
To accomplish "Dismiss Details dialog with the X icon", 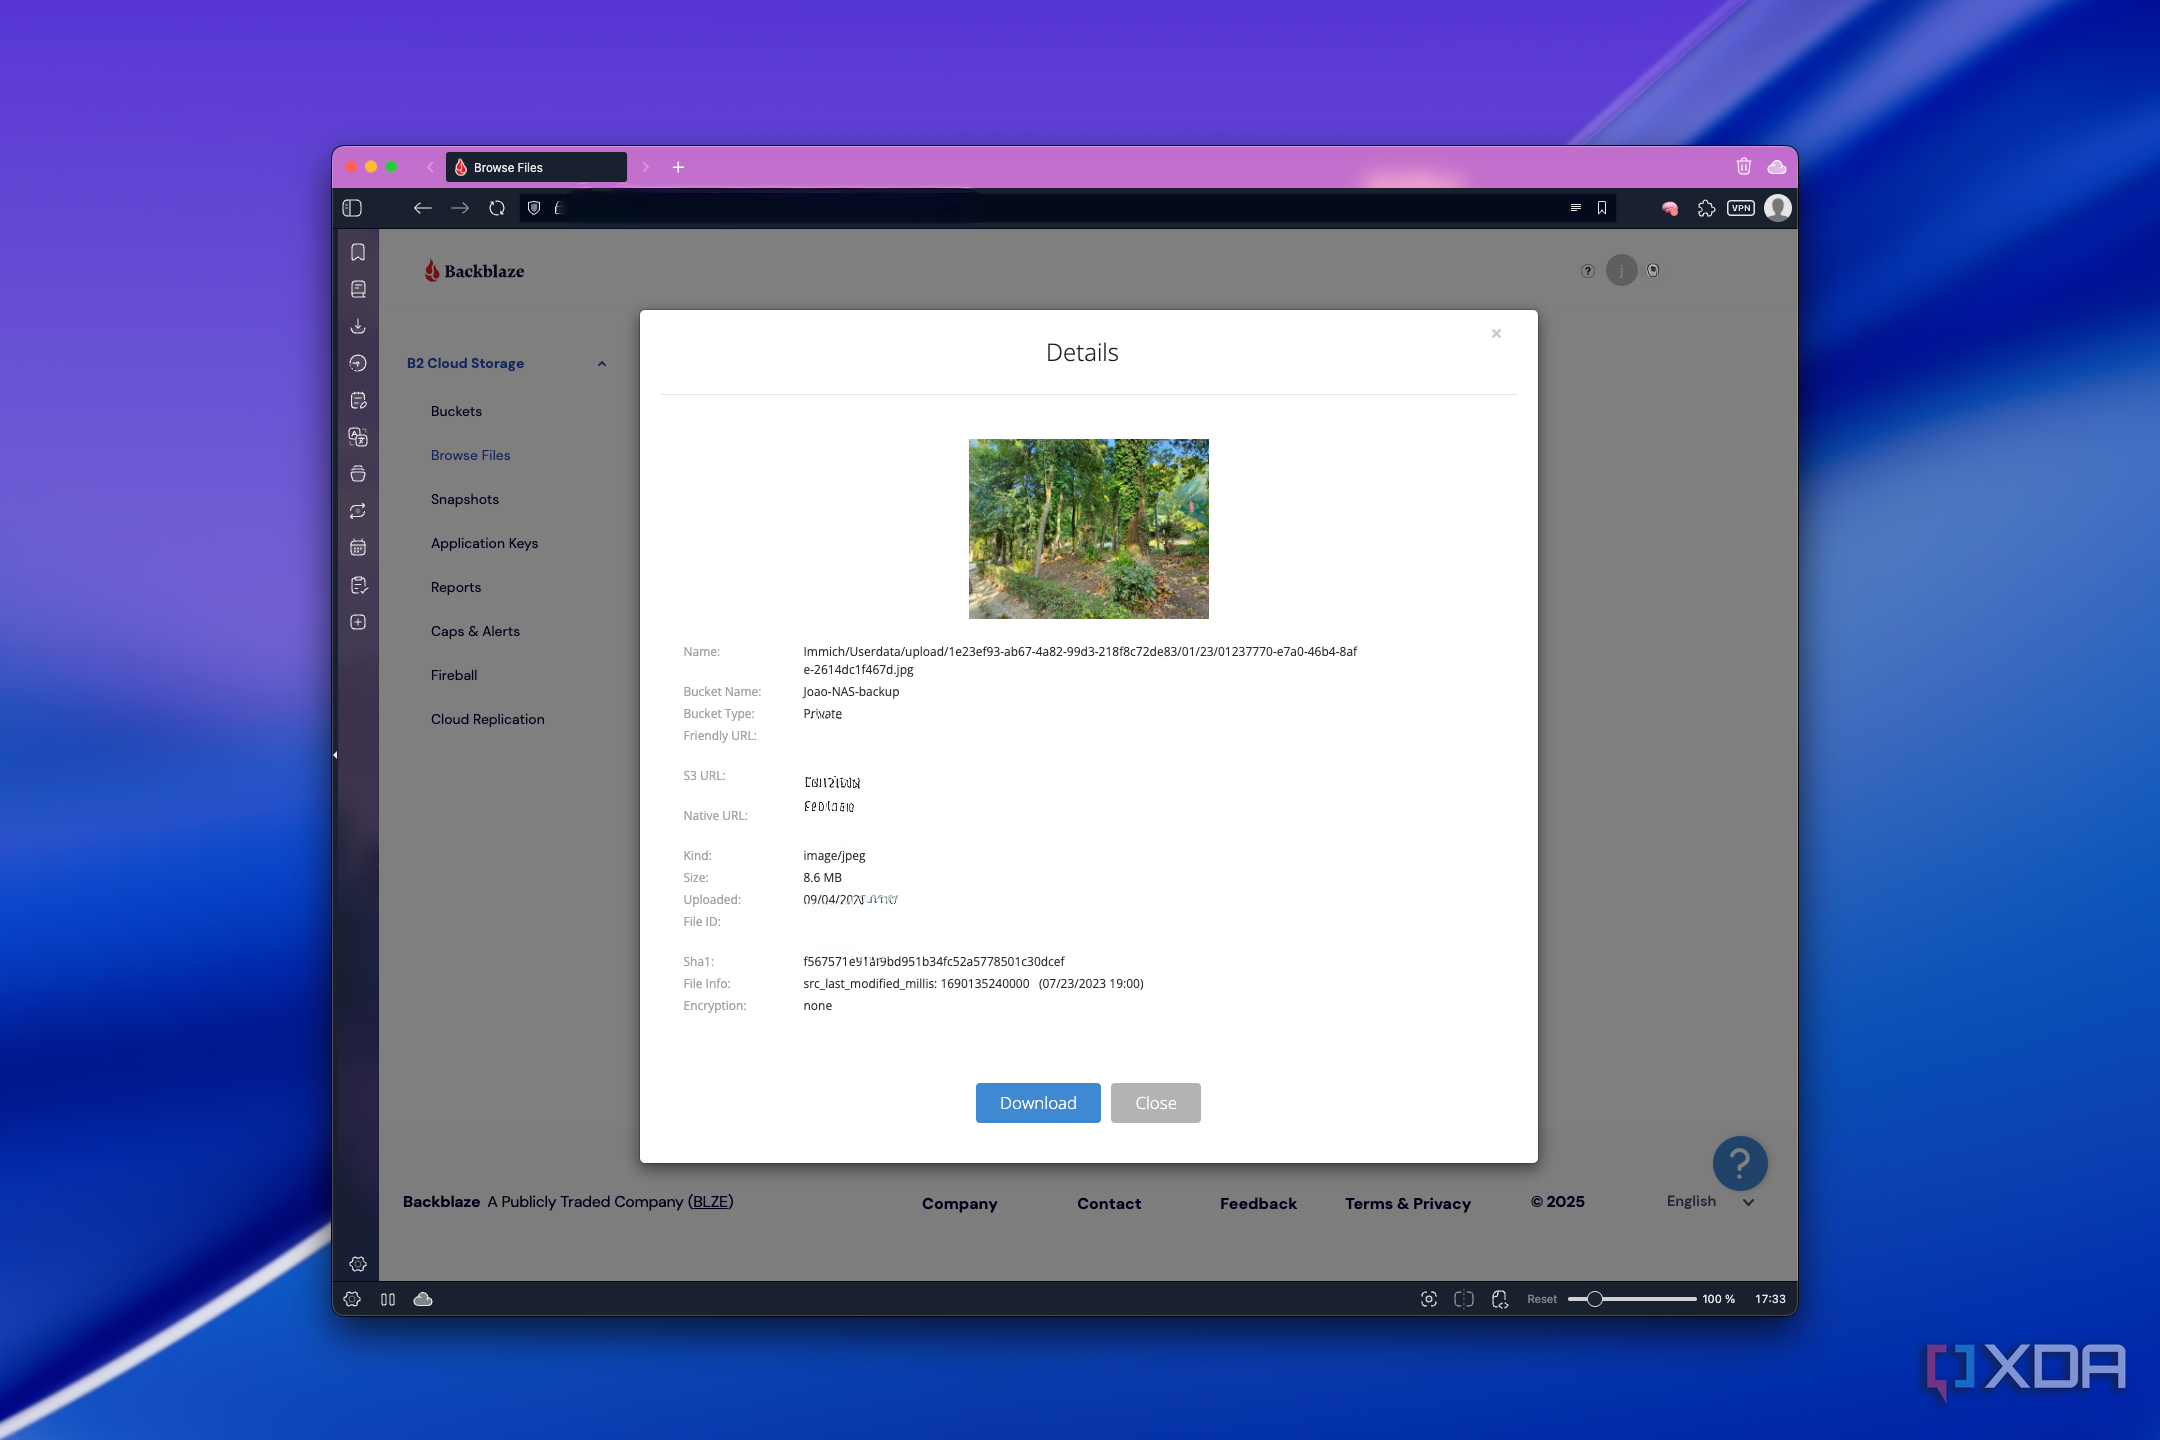I will pos(1496,334).
